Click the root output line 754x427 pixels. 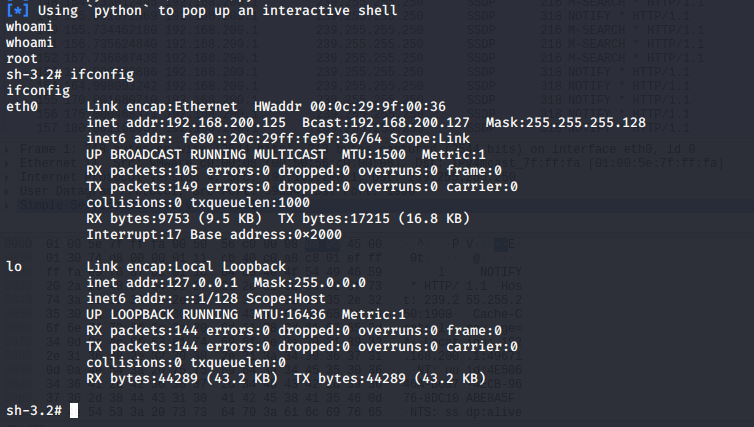tap(22, 59)
